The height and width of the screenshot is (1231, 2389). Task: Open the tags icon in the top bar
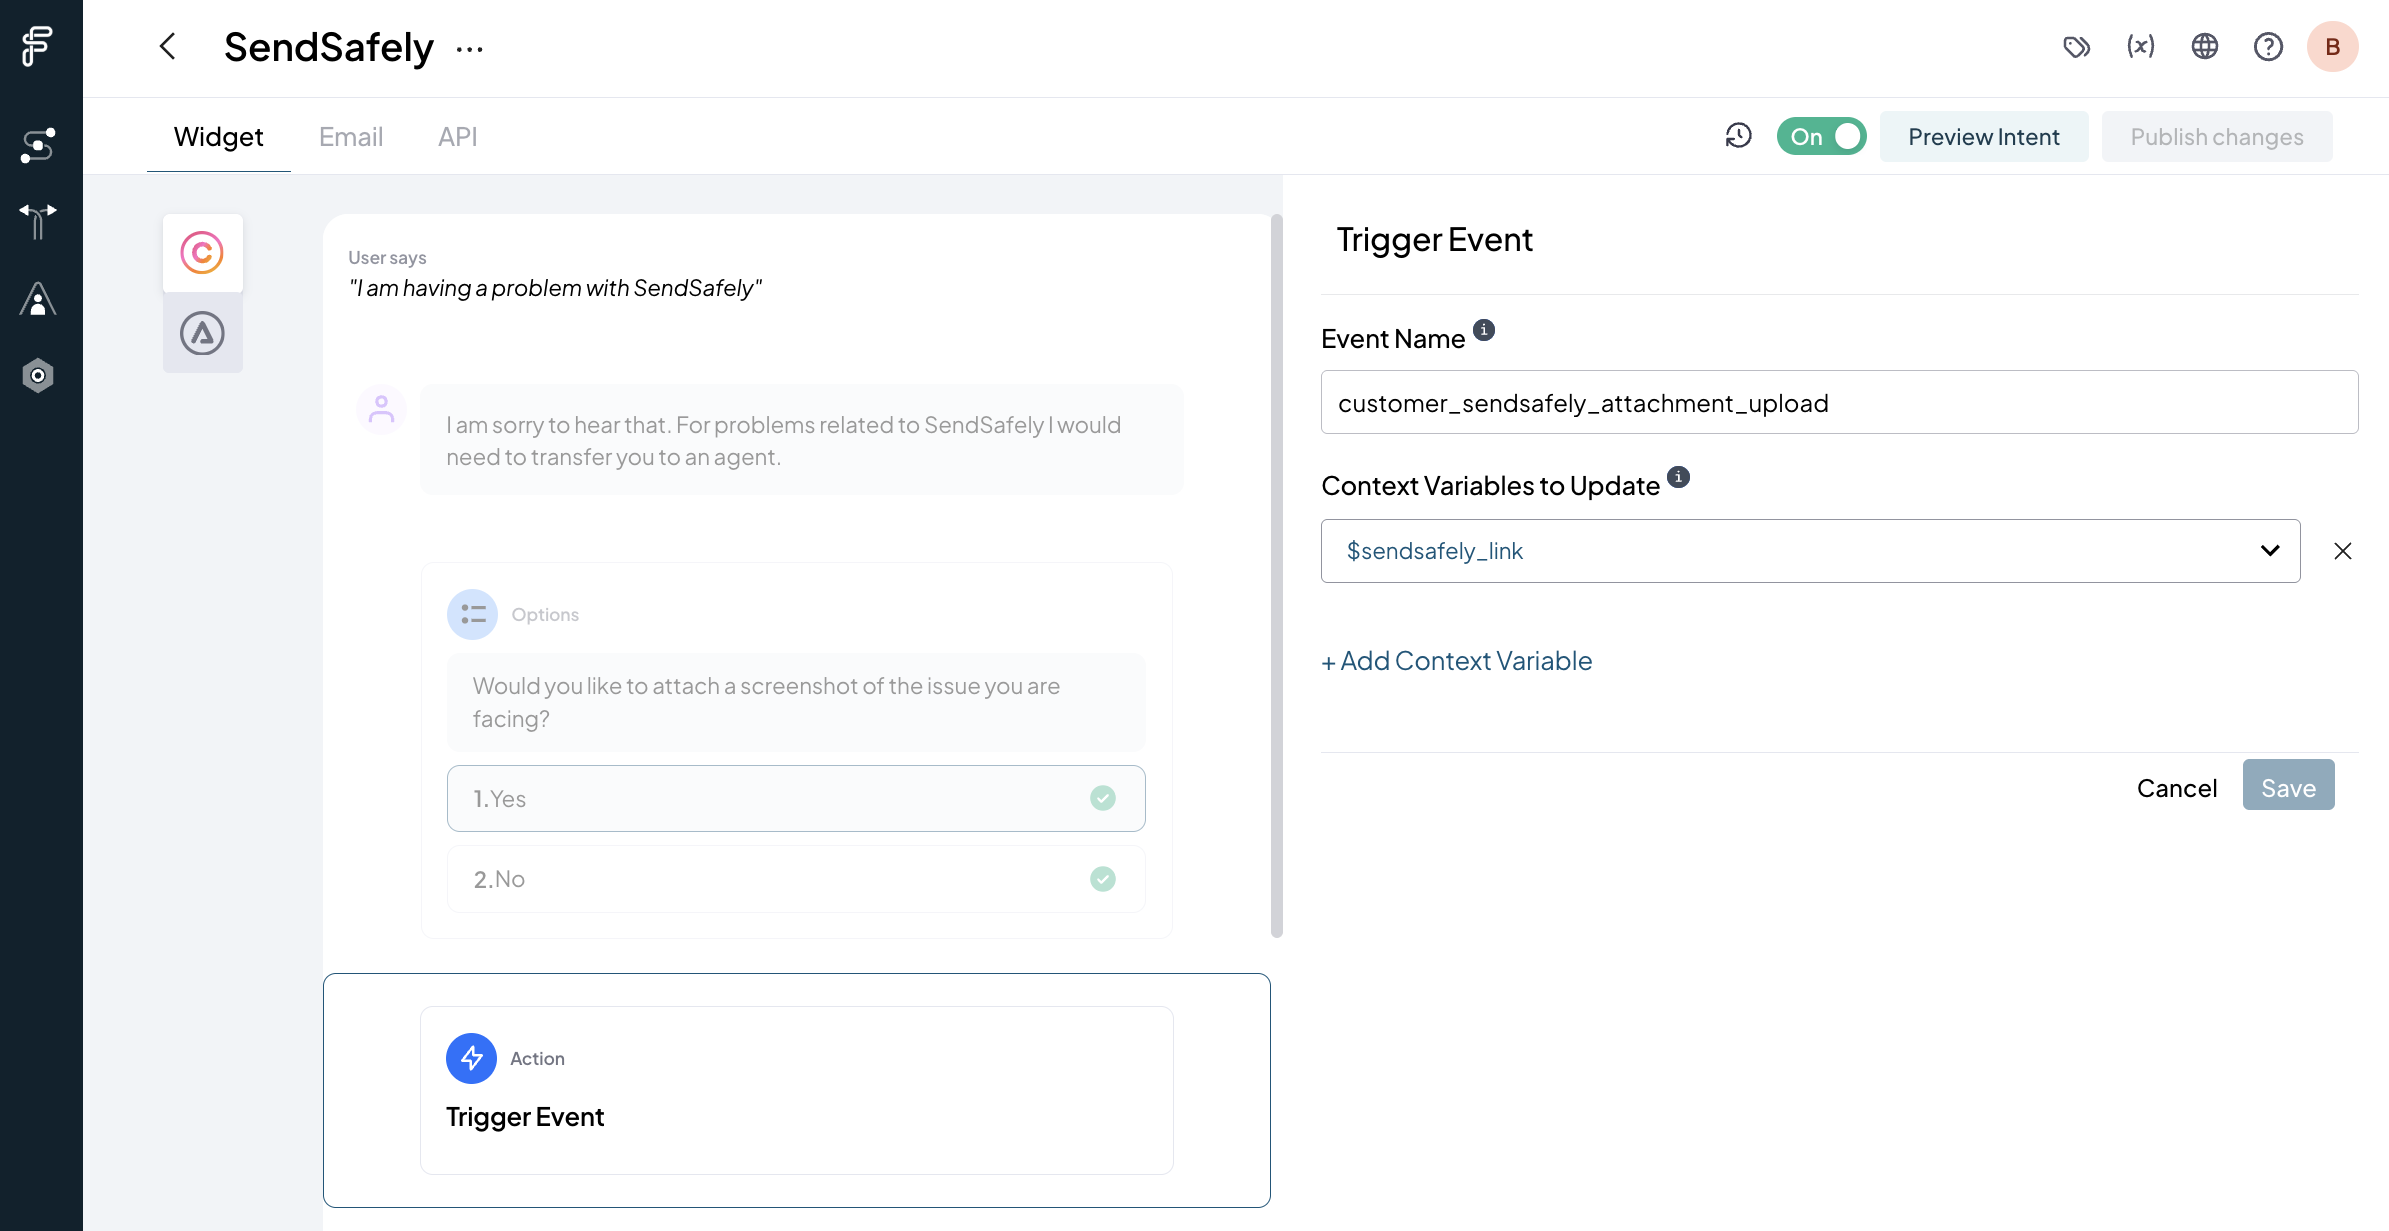tap(2076, 46)
